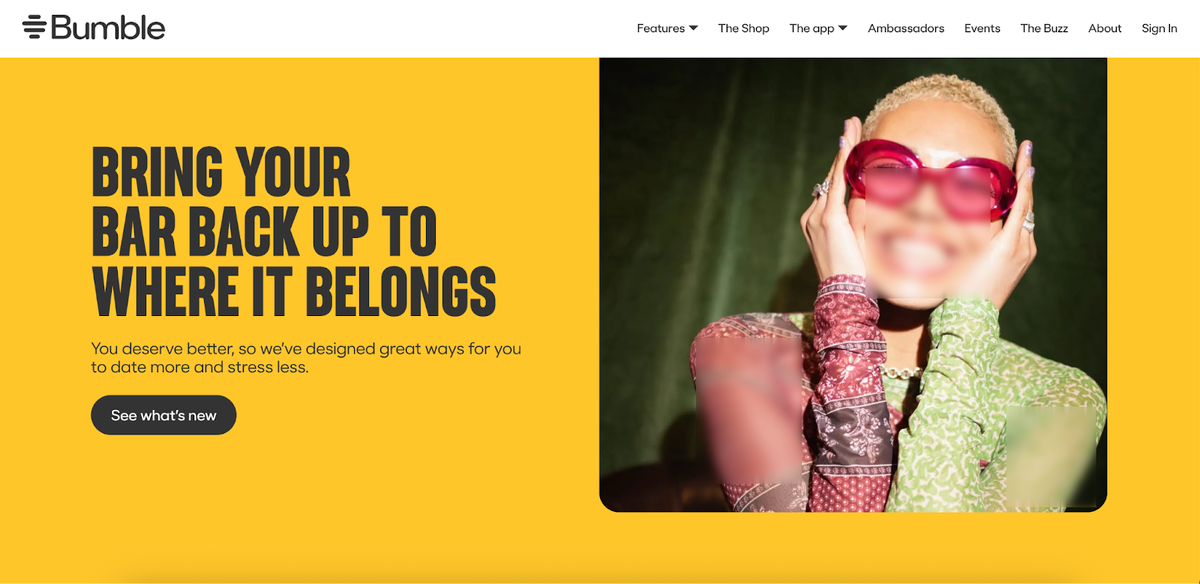
Task: Visit the Ambassadors page
Action: (x=906, y=28)
